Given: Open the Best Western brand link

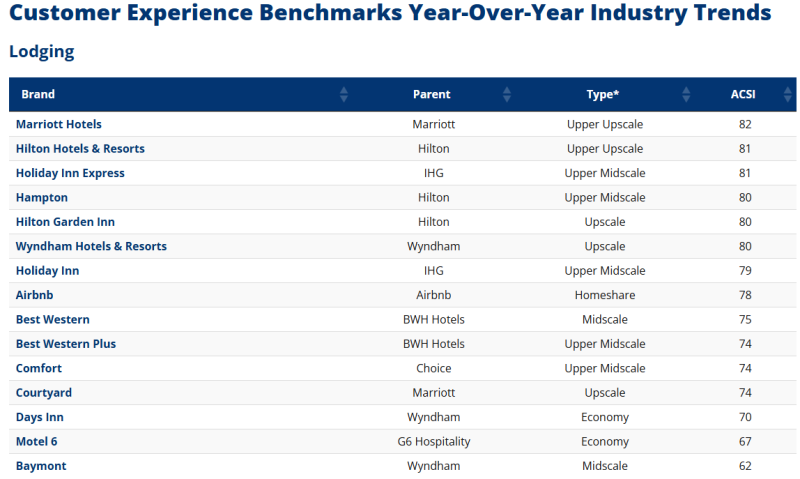Looking at the screenshot, I should pos(53,319).
